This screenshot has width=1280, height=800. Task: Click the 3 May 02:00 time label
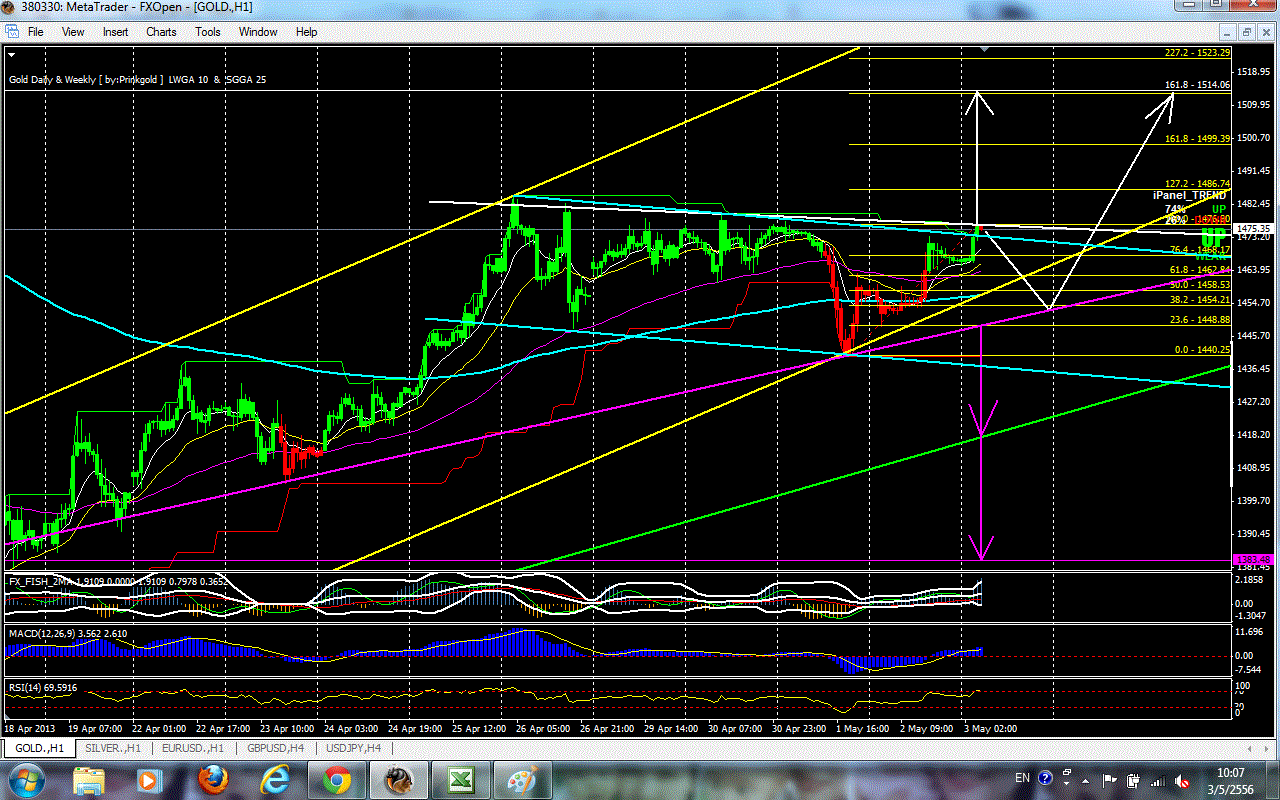pyautogui.click(x=990, y=729)
